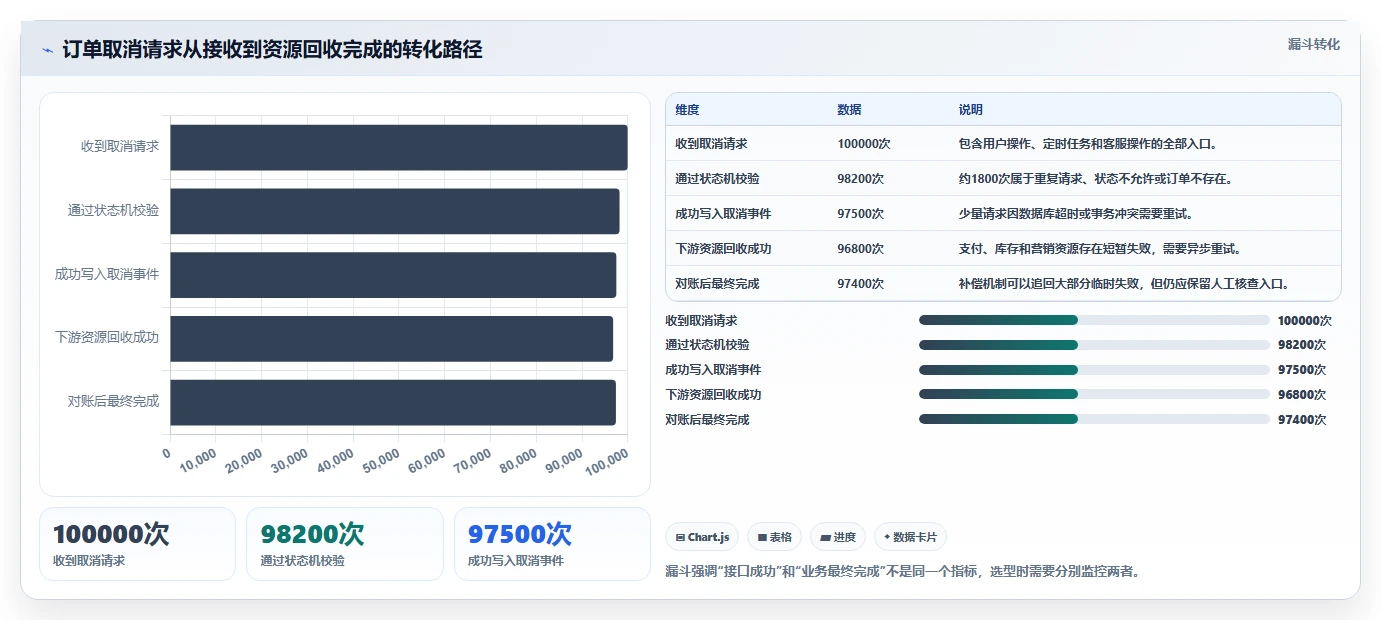Click the 成功写入取消事件 chart axis label
Image resolution: width=1381 pixels, height=620 pixels.
tap(107, 274)
